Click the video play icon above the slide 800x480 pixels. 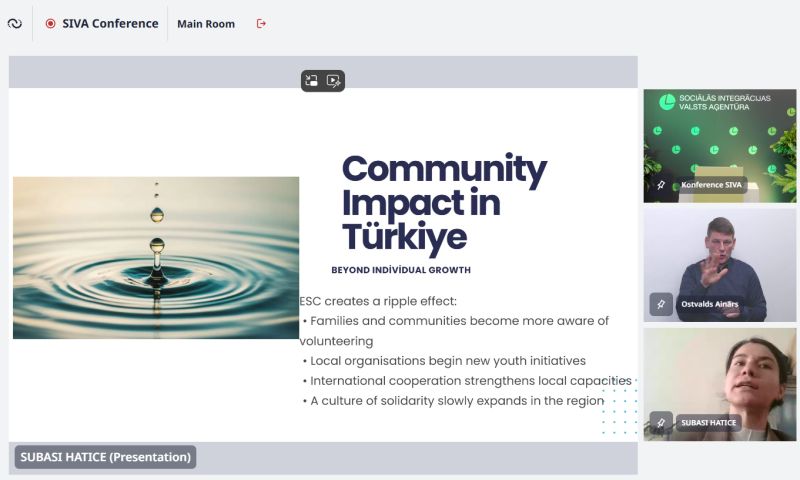click(x=334, y=82)
